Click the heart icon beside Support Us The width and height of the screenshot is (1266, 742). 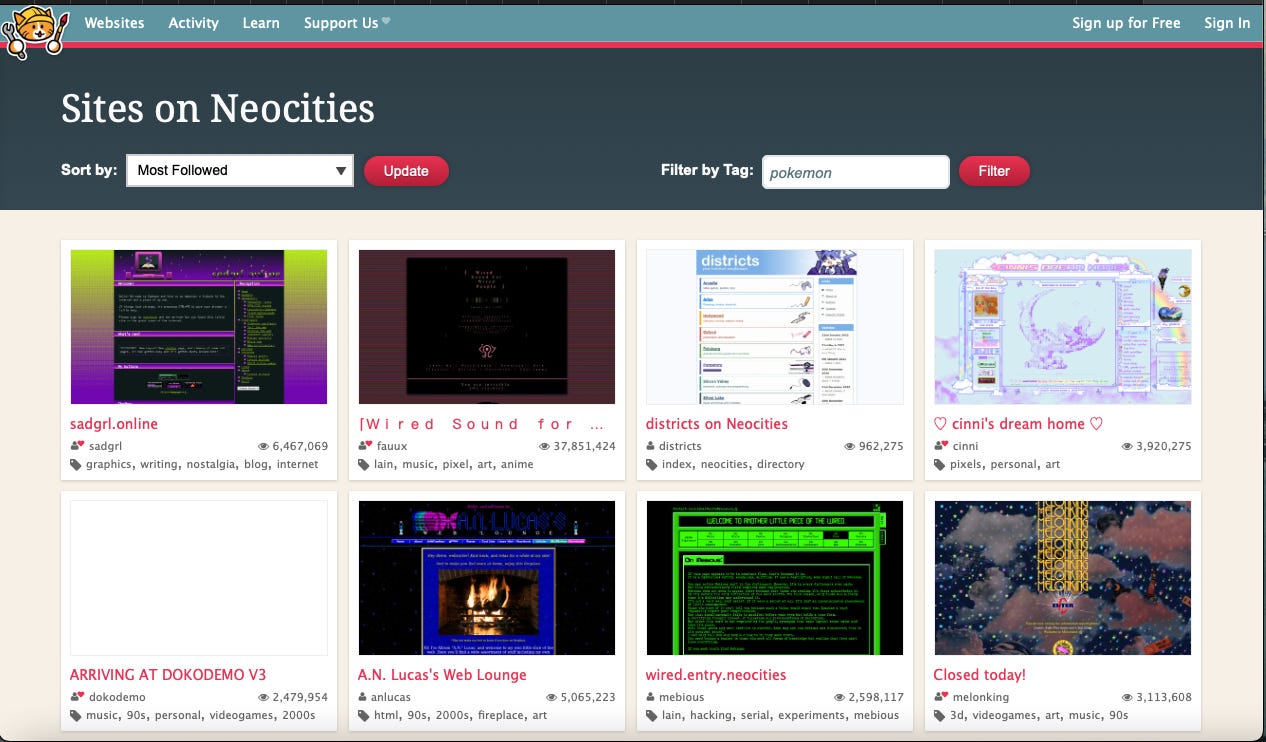(x=386, y=22)
